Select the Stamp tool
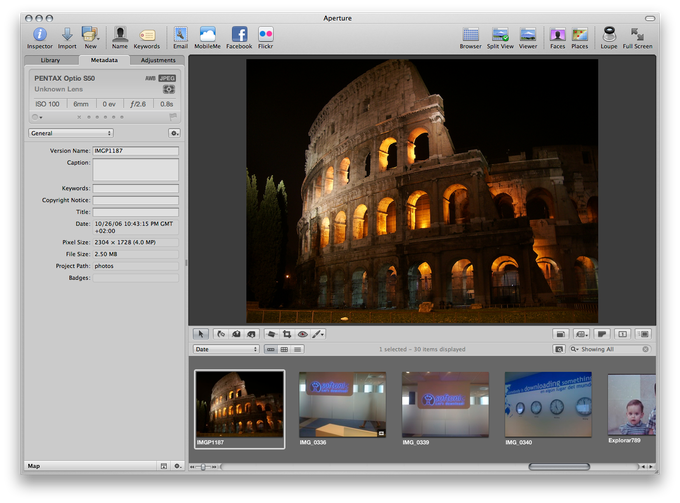Image resolution: width=680 pixels, height=503 pixels. click(x=252, y=334)
